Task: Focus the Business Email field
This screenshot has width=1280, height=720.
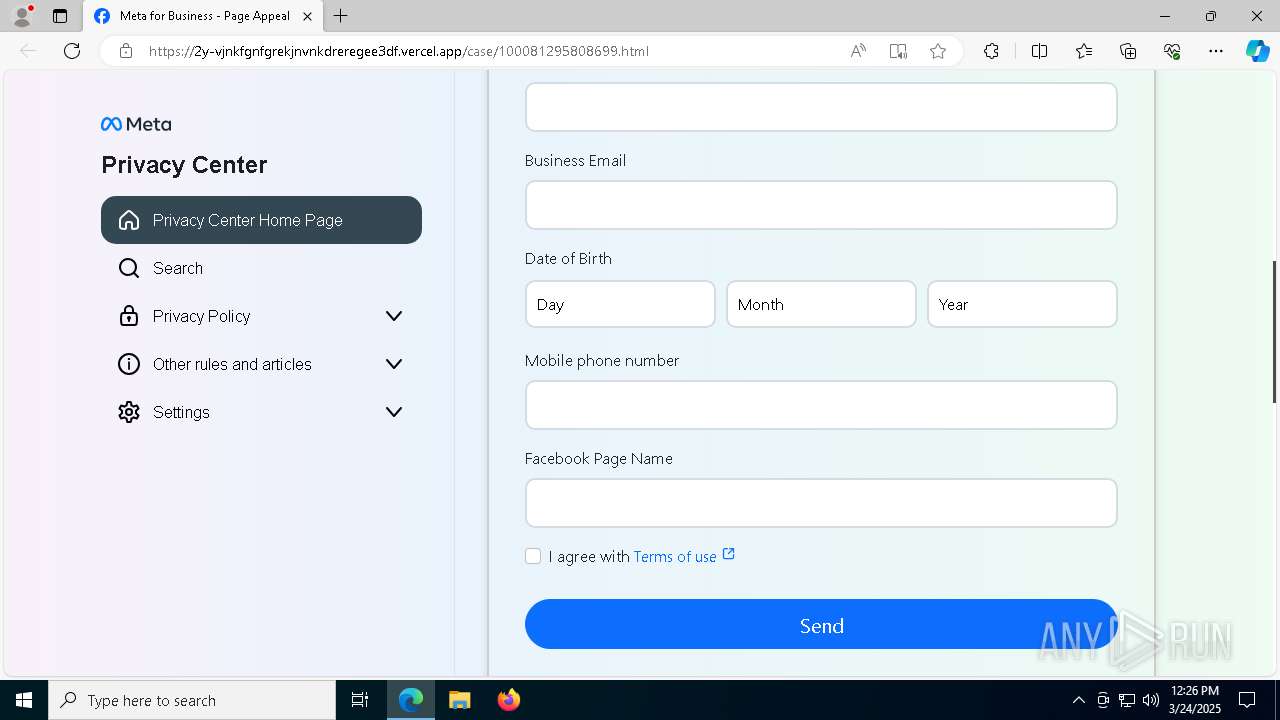Action: point(821,205)
